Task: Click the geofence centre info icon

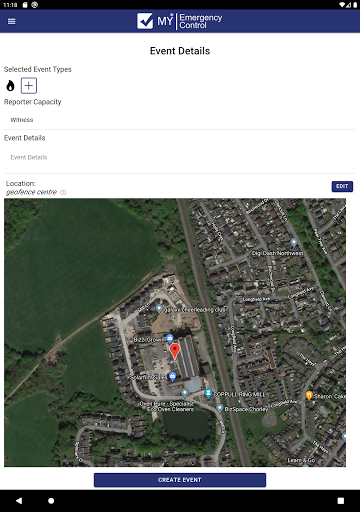Action: pyautogui.click(x=63, y=192)
